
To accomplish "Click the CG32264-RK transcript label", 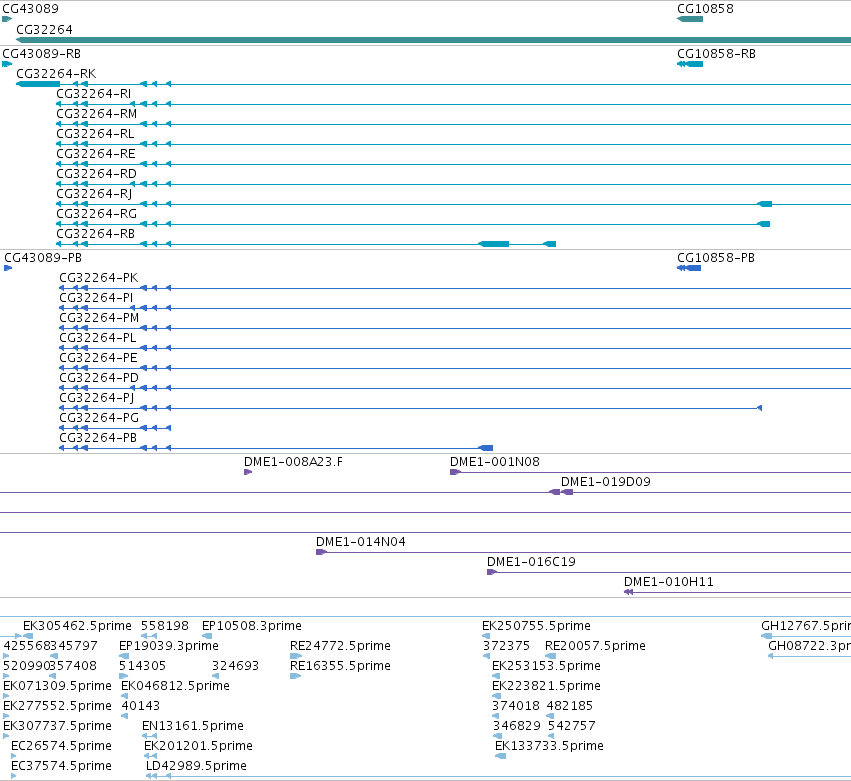I will [x=56, y=74].
